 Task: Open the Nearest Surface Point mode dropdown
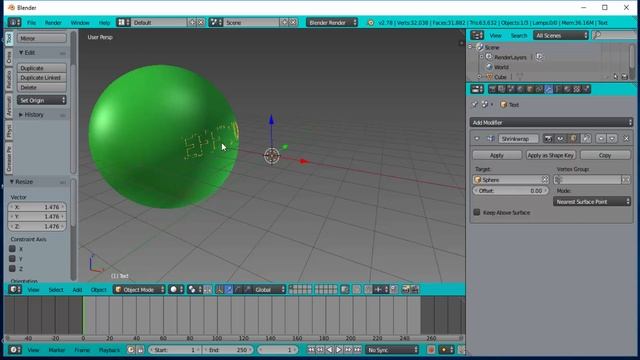pyautogui.click(x=592, y=202)
